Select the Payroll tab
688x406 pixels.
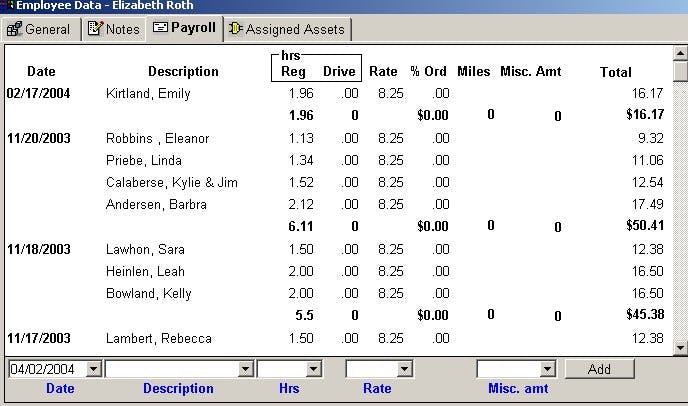(185, 29)
